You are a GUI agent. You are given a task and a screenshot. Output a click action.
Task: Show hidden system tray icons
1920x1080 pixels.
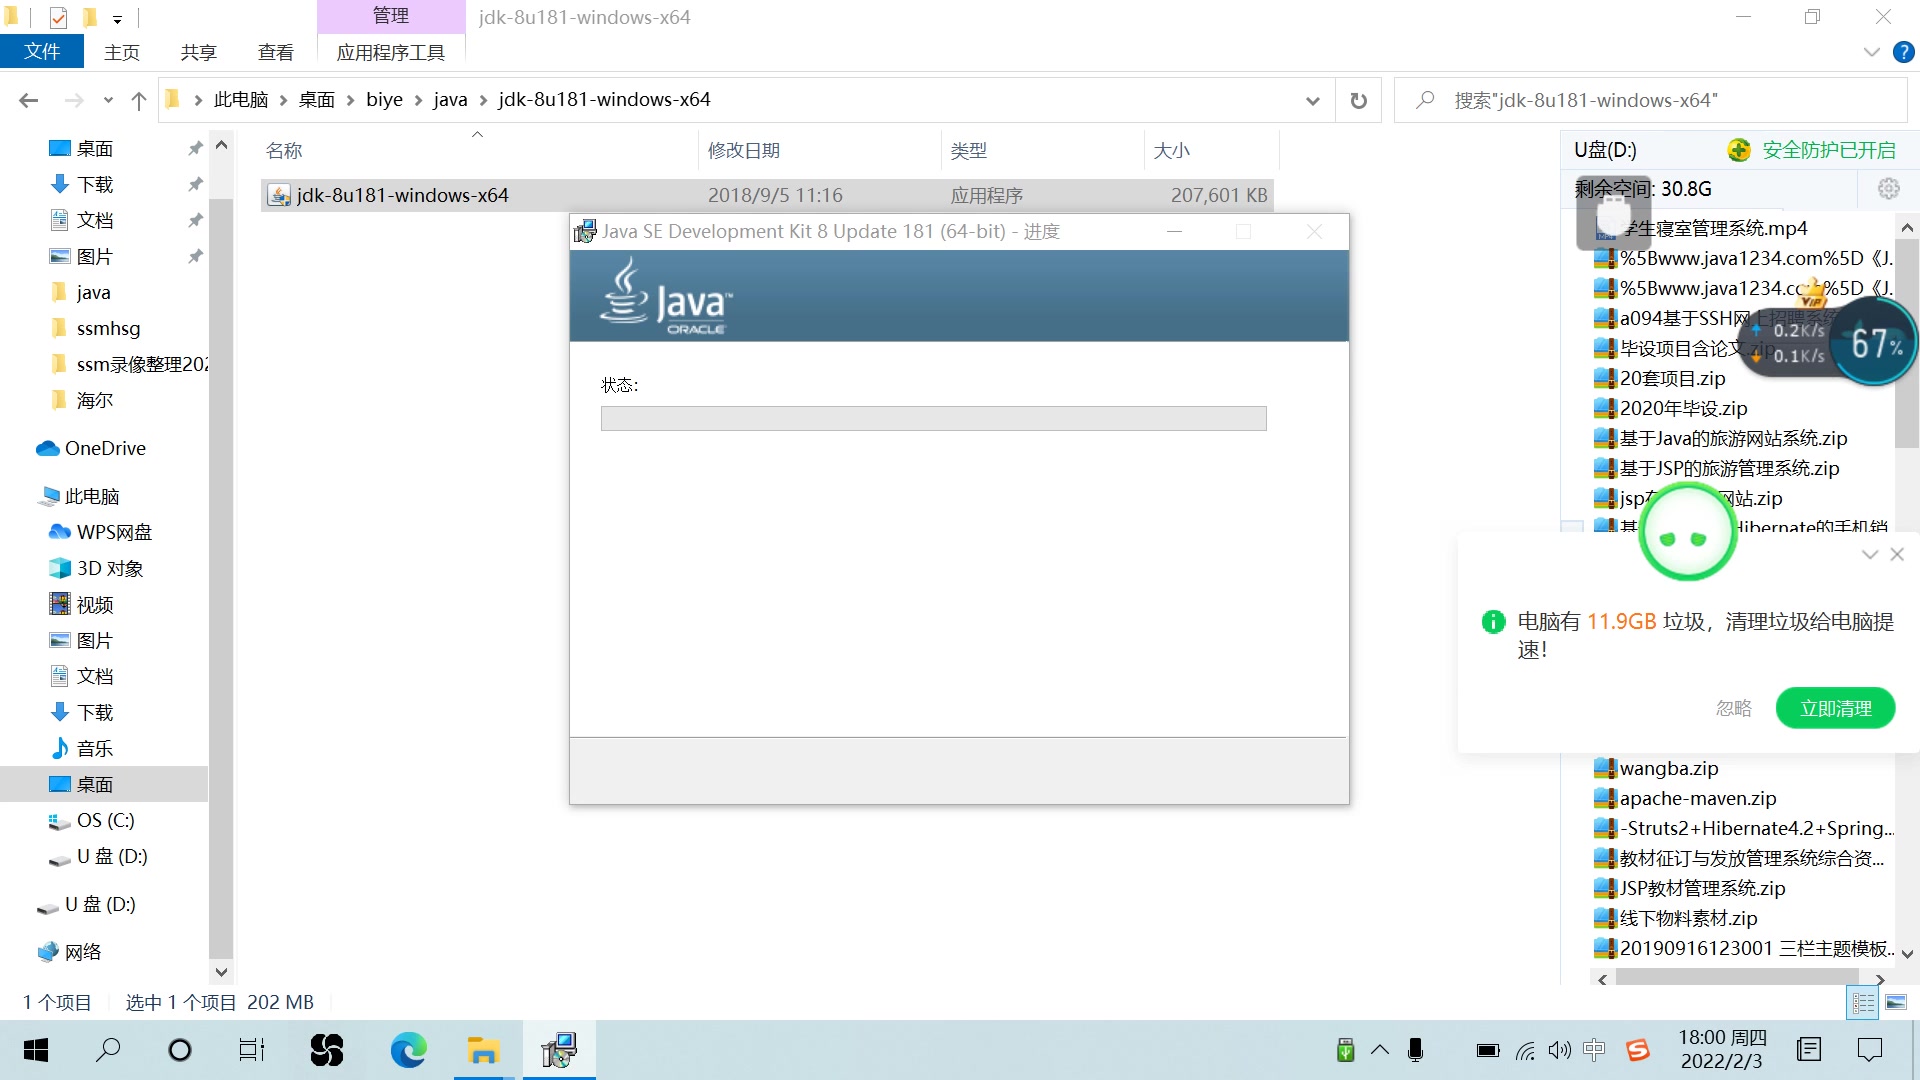[x=1380, y=1050]
